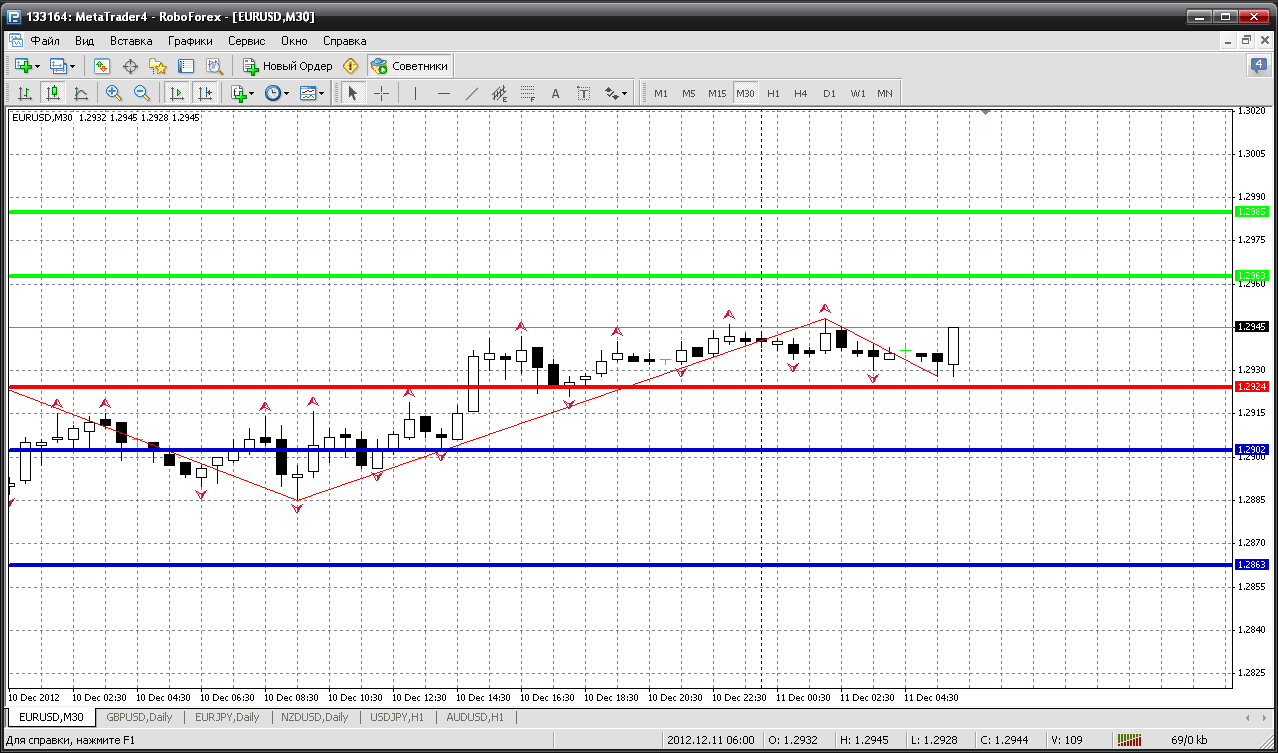The height and width of the screenshot is (753, 1278).
Task: Click the indicators list icon
Action: tap(239, 93)
